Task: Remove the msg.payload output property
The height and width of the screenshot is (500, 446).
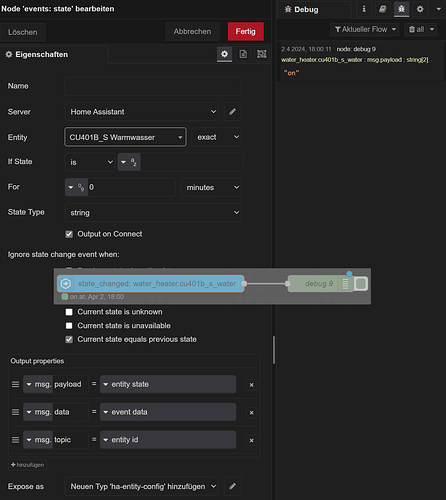Action: coord(252,385)
